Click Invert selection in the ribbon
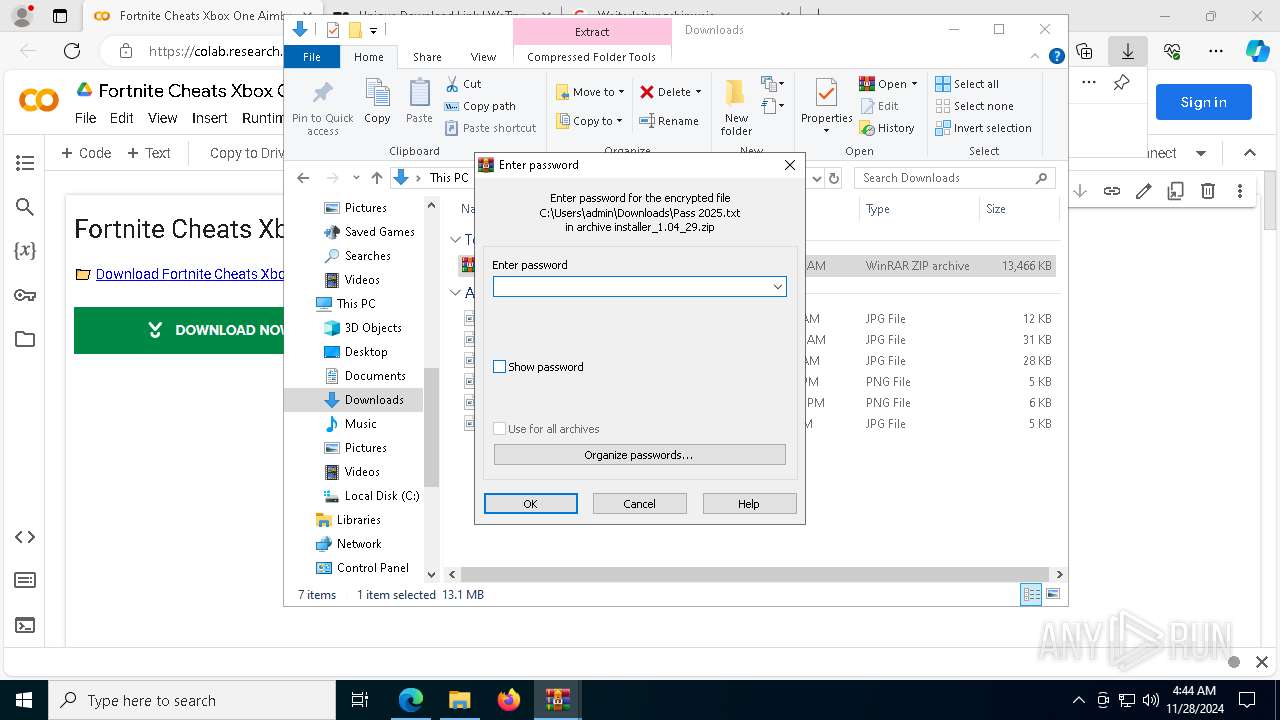The width and height of the screenshot is (1280, 720). [984, 128]
